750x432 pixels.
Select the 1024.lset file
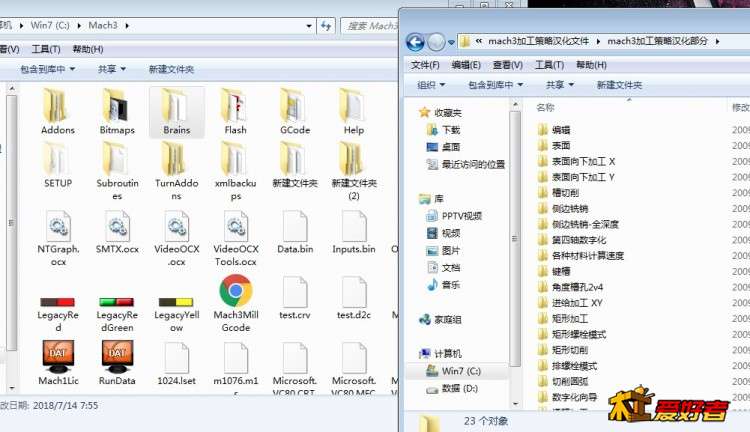pyautogui.click(x=176, y=364)
